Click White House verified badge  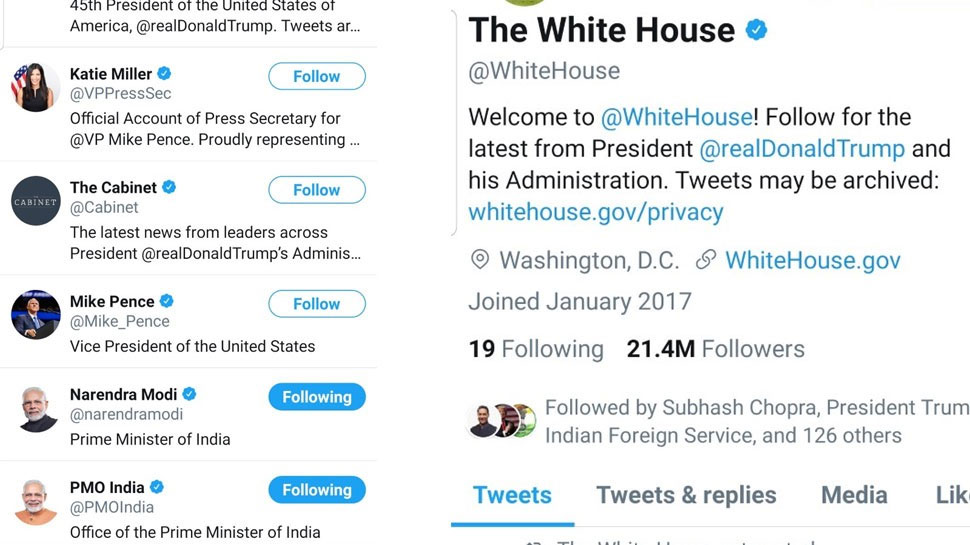coord(756,30)
